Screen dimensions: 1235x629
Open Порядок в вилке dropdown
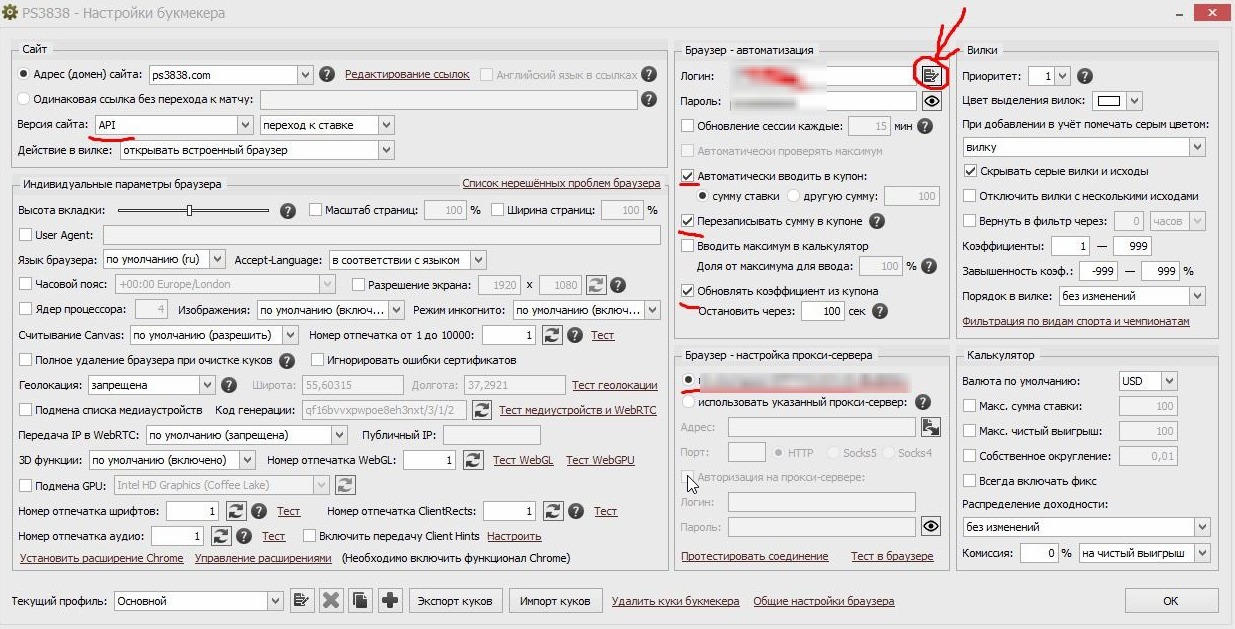tap(1132, 296)
